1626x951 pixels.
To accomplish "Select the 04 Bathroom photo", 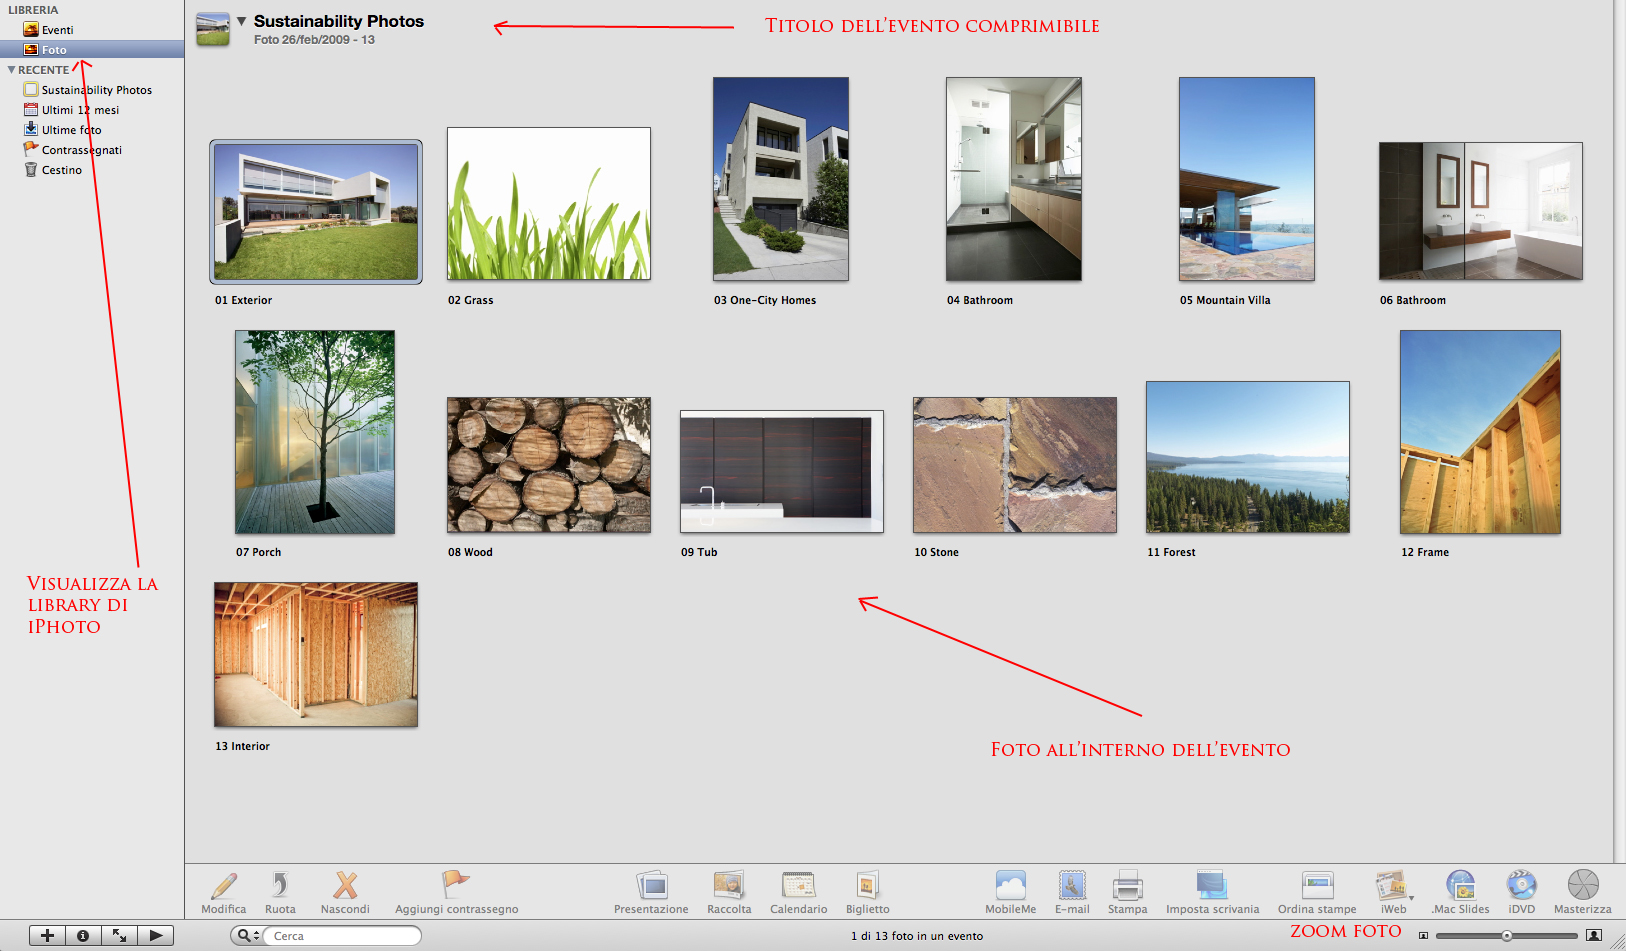I will (x=1014, y=179).
